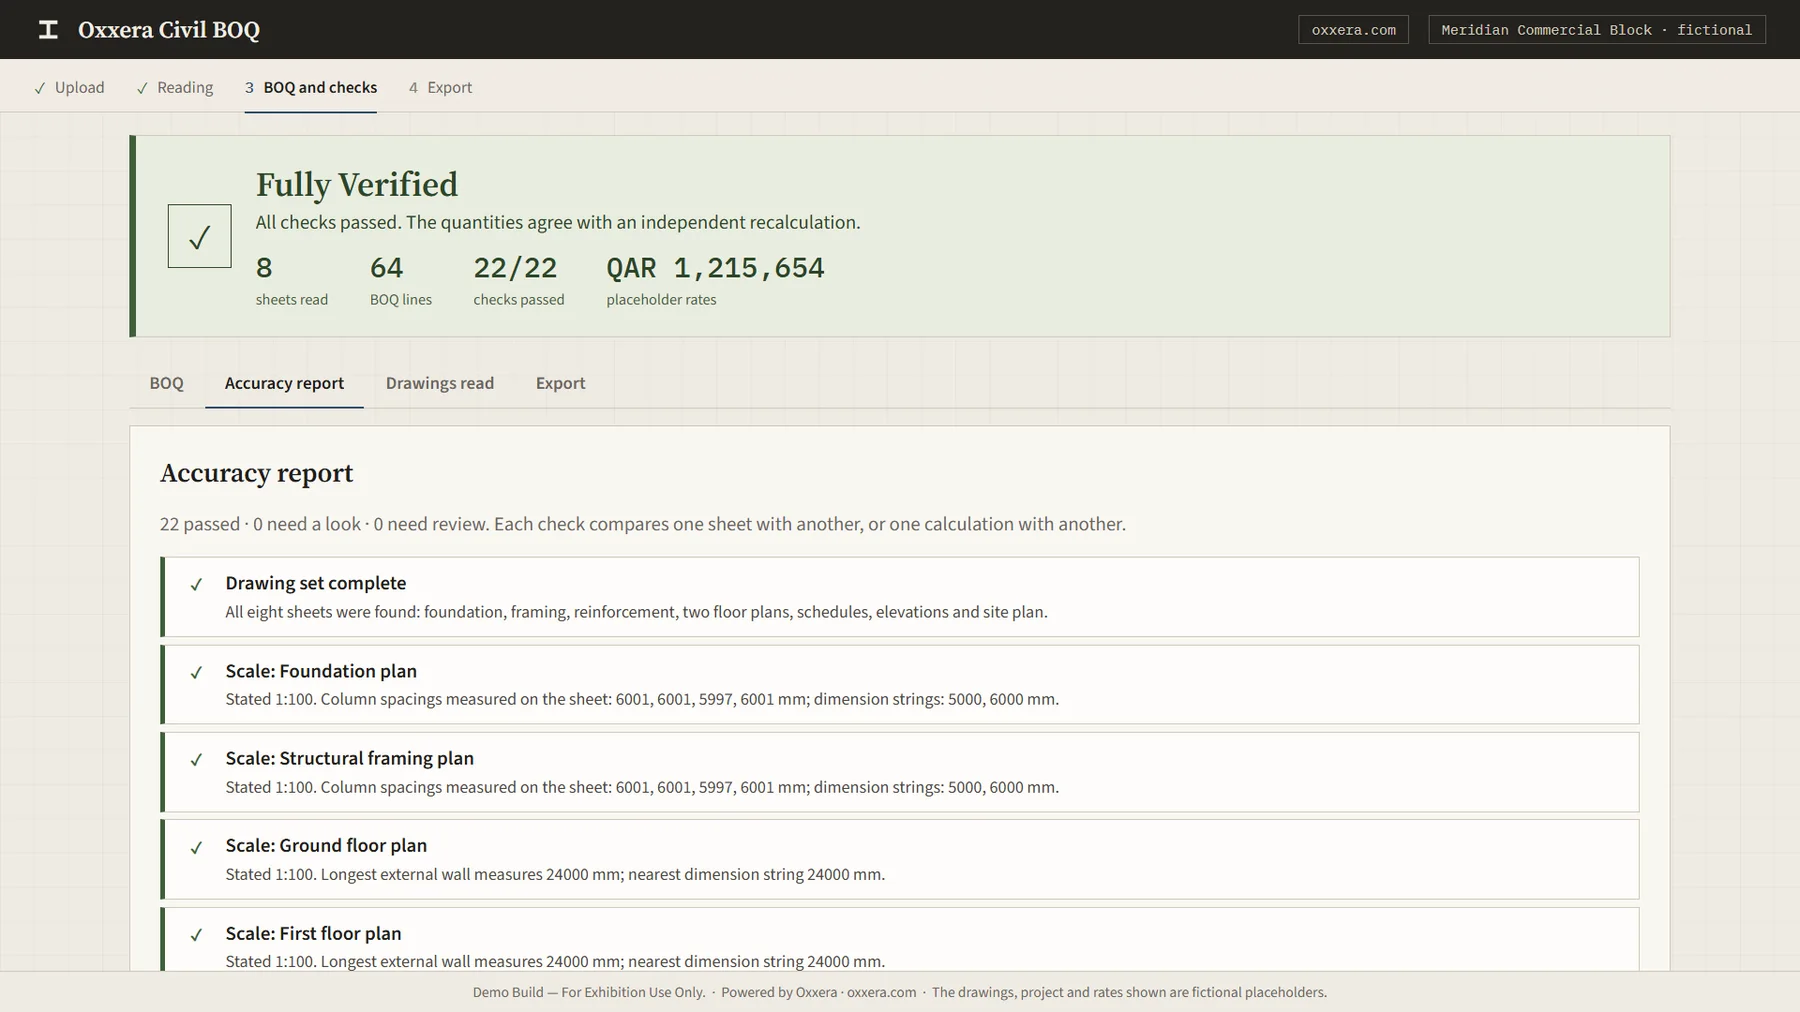Open the Drawings read tab
This screenshot has width=1800, height=1012.
(x=440, y=383)
